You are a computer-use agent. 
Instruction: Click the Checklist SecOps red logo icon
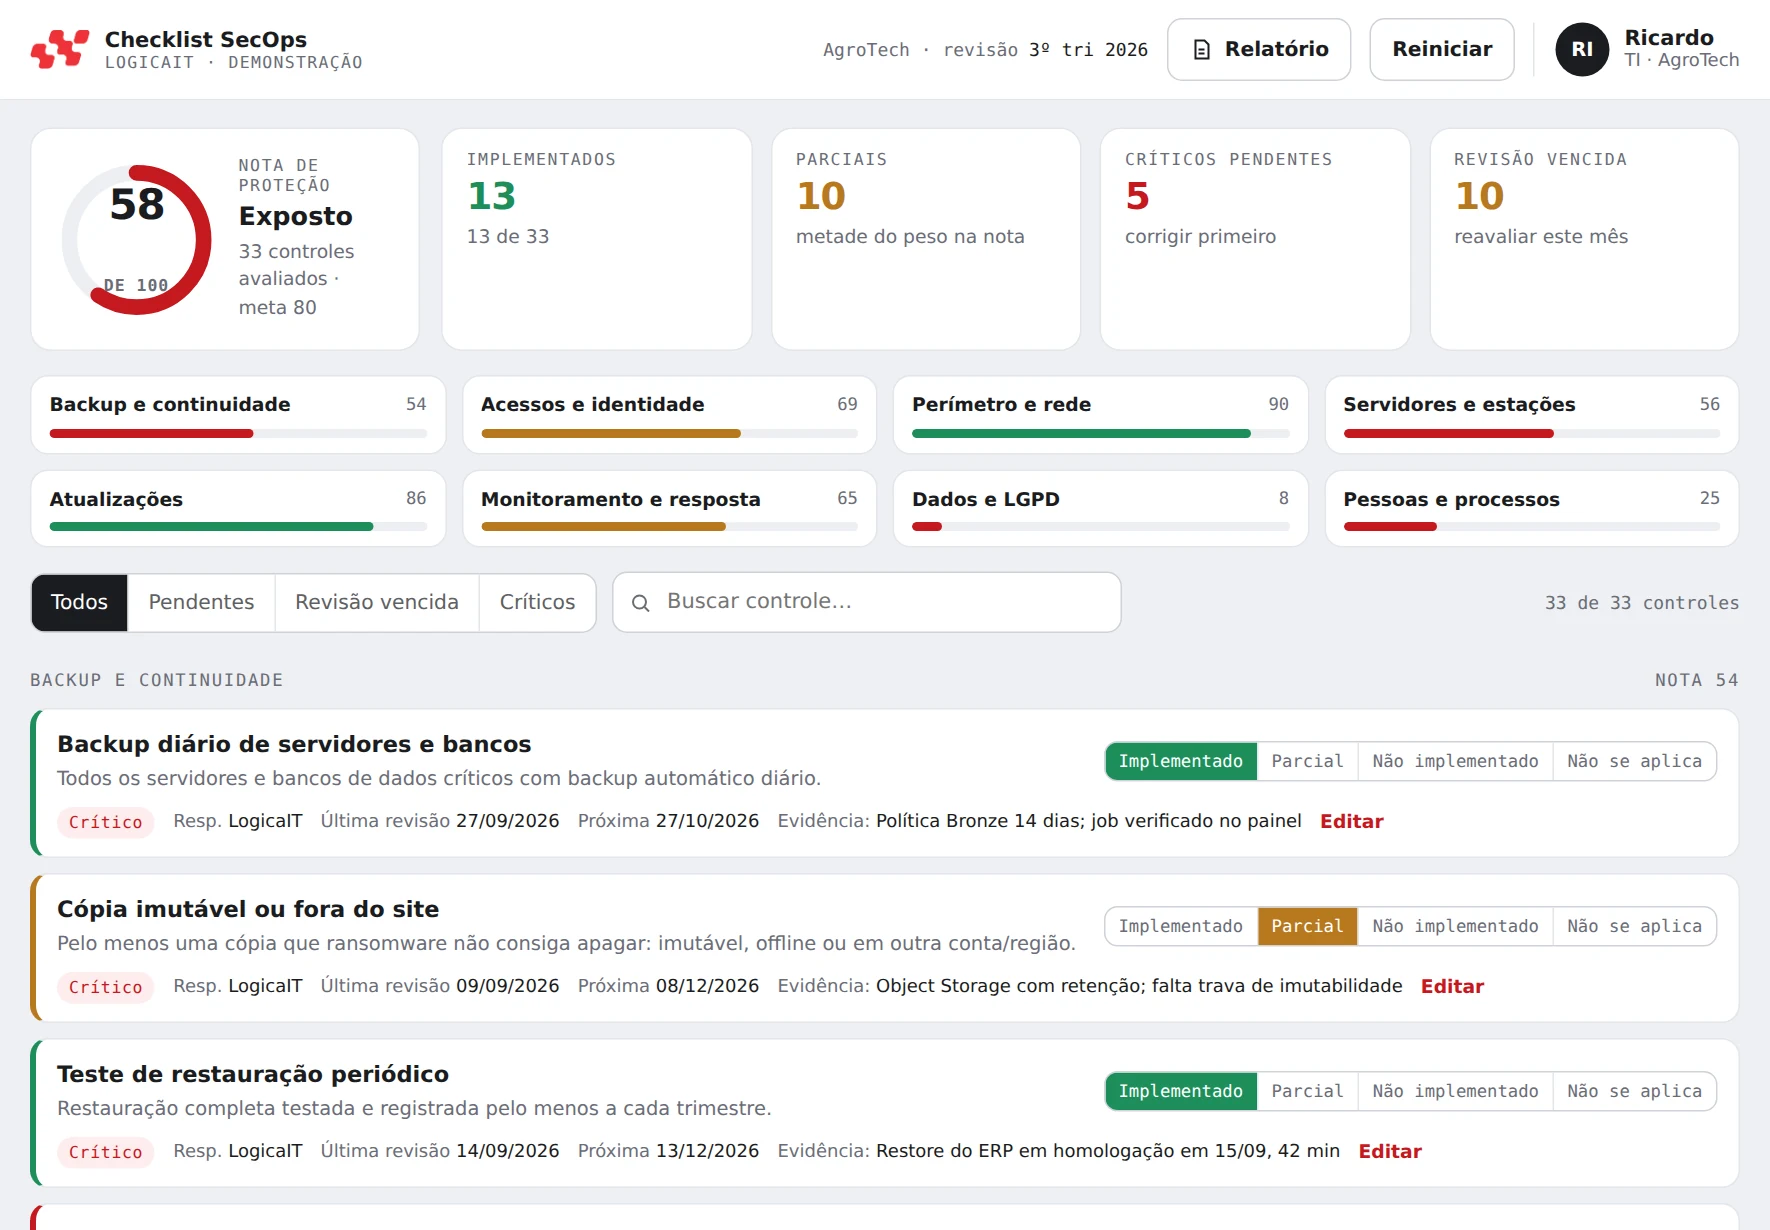(60, 49)
